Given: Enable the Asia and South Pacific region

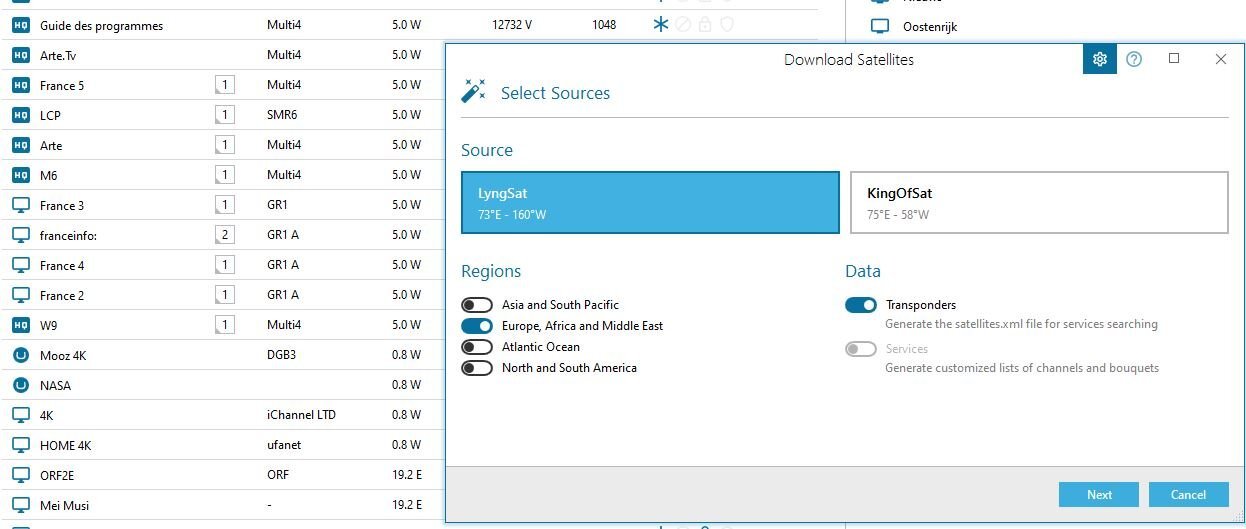Looking at the screenshot, I should (x=477, y=305).
